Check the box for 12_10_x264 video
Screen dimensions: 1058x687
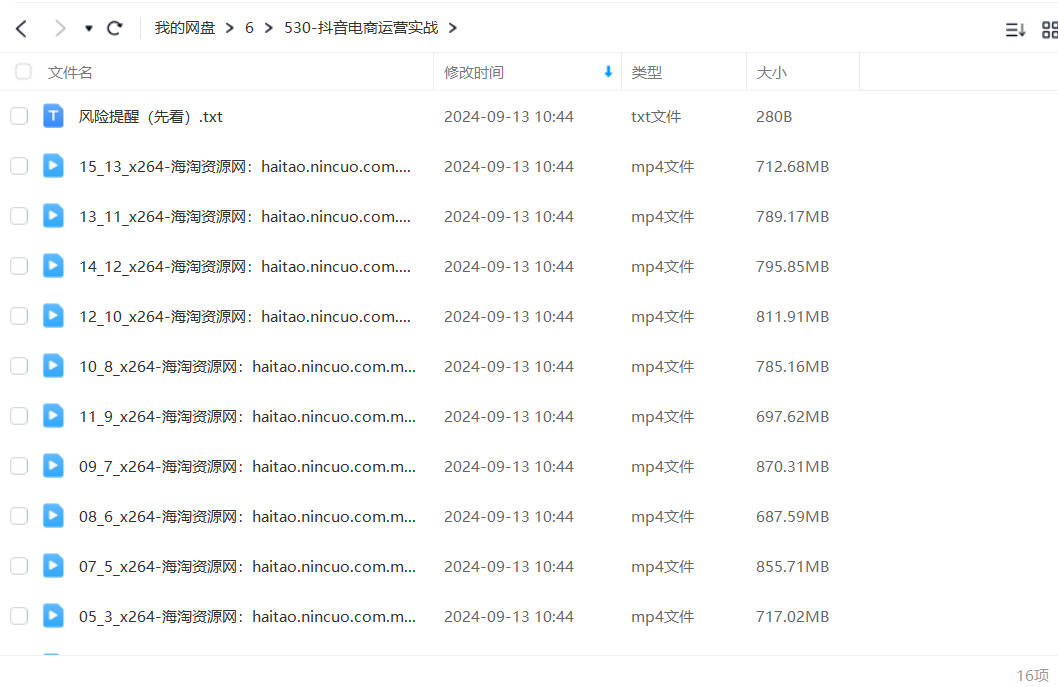(x=19, y=316)
